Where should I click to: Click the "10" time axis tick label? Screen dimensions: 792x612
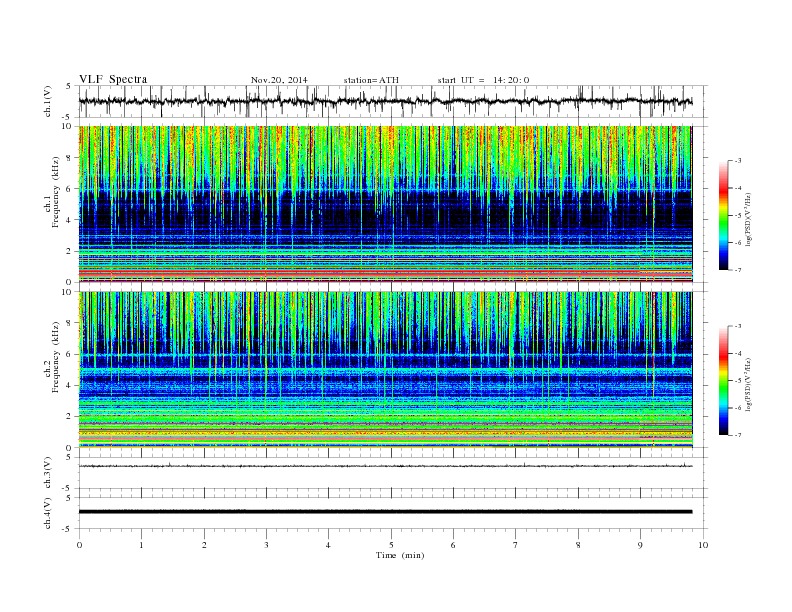[703, 545]
